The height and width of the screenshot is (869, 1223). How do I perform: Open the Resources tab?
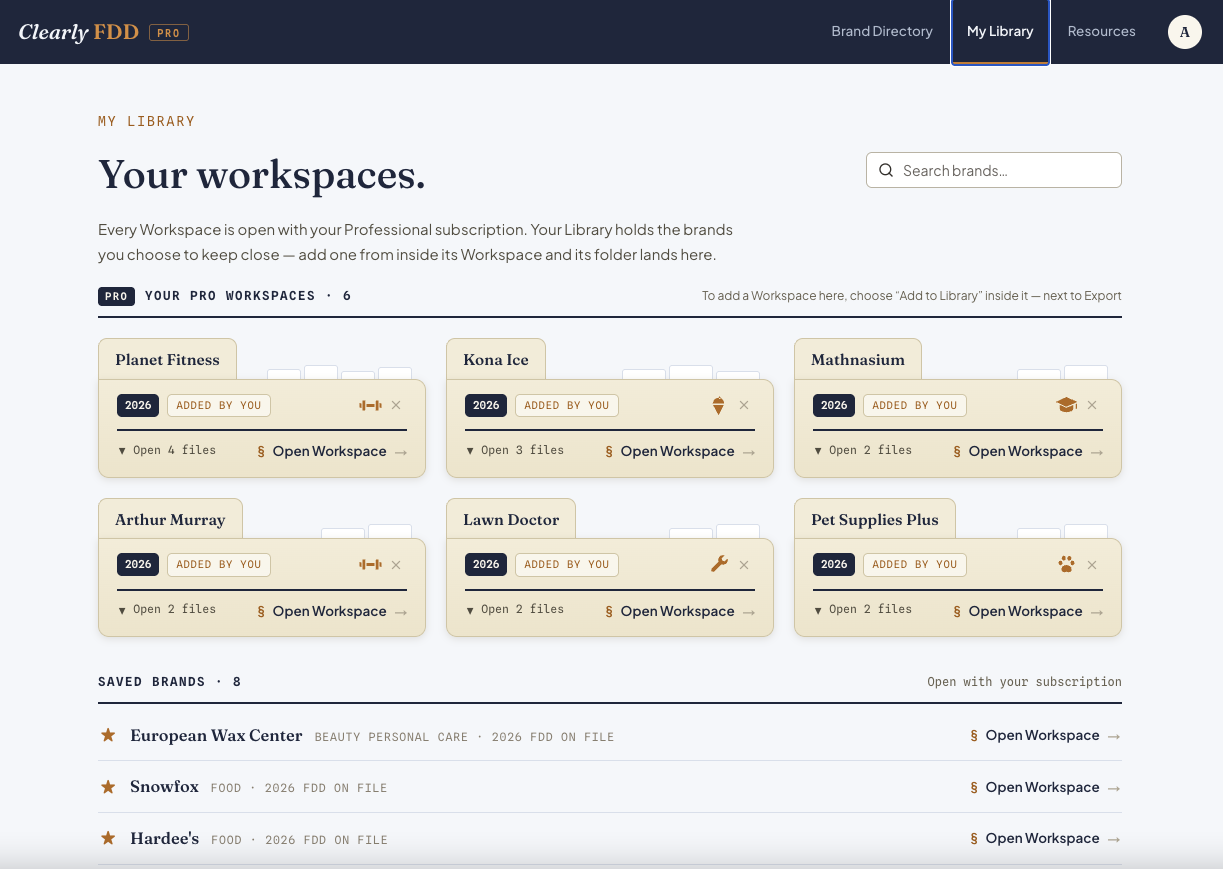(1101, 31)
